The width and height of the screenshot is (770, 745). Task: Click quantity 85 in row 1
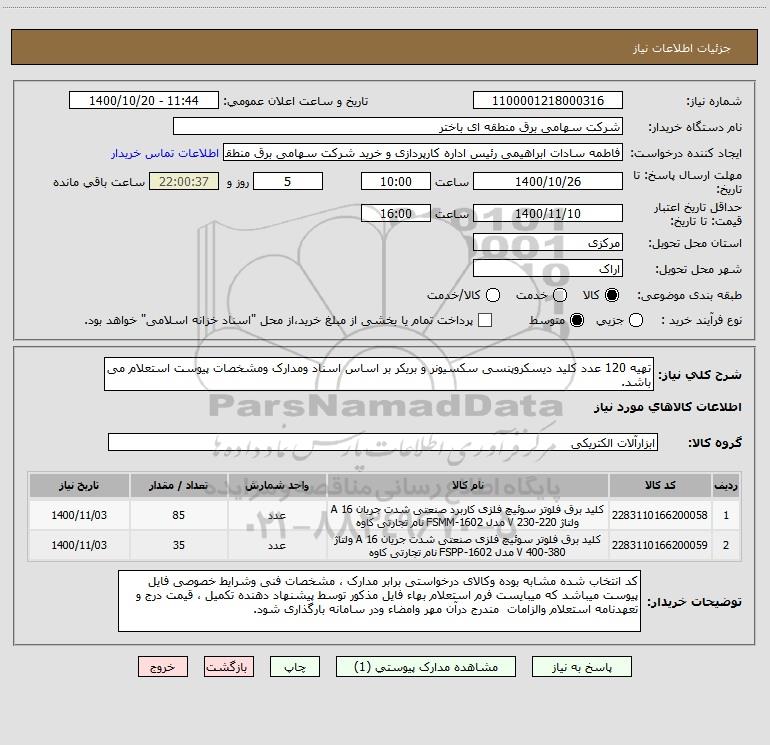179,515
